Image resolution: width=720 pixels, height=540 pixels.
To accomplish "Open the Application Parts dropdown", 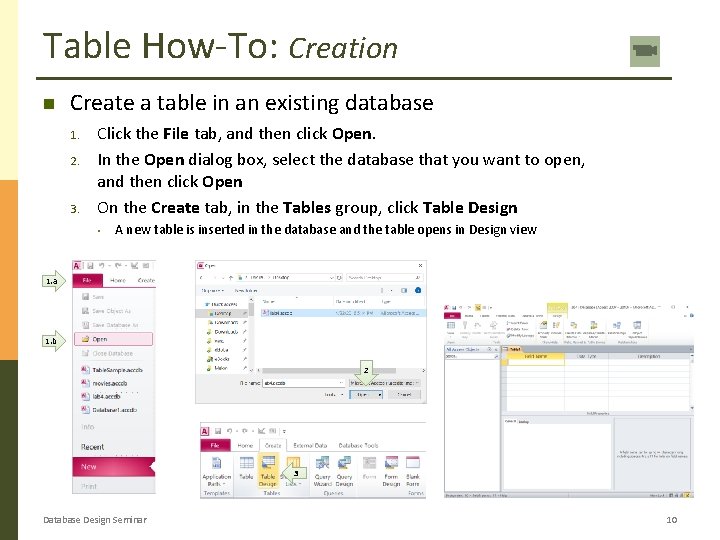I will click(x=216, y=471).
